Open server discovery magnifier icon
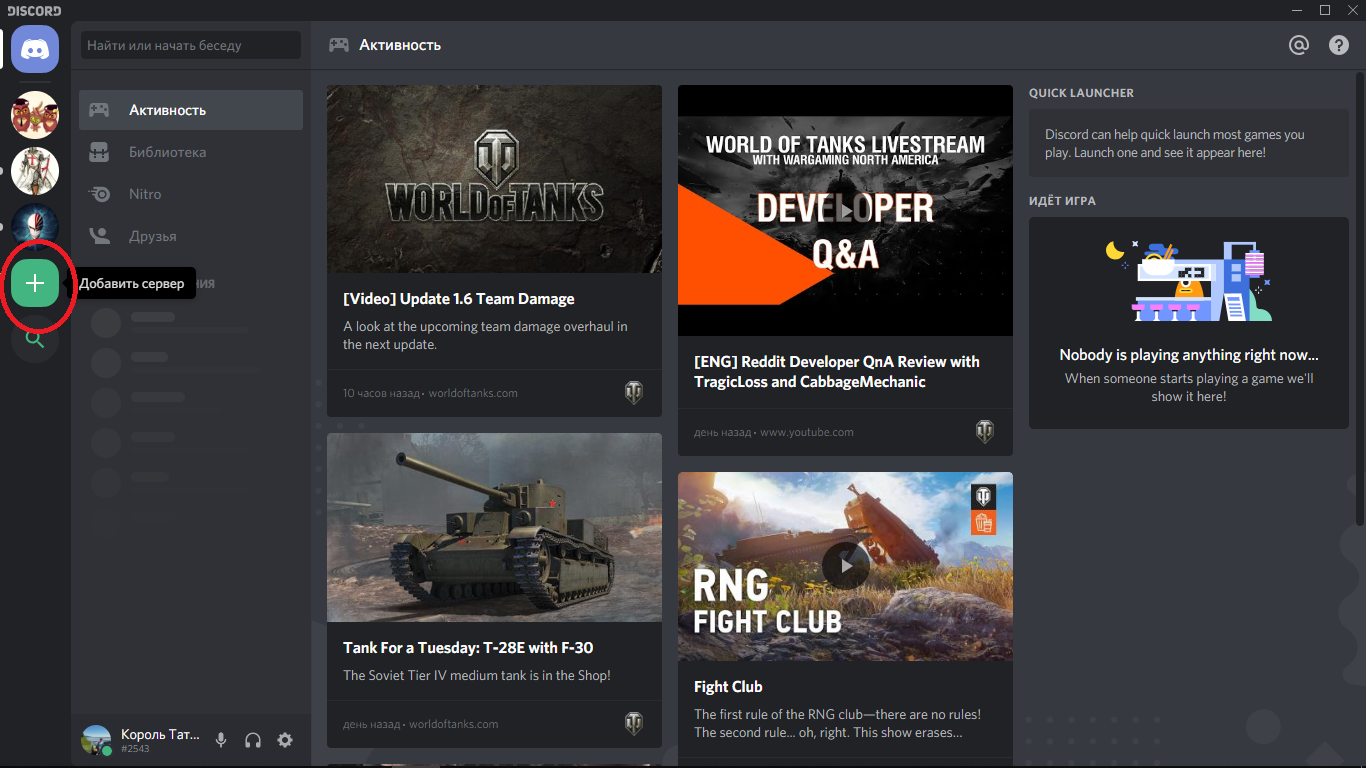1366x770 pixels. pyautogui.click(x=35, y=339)
